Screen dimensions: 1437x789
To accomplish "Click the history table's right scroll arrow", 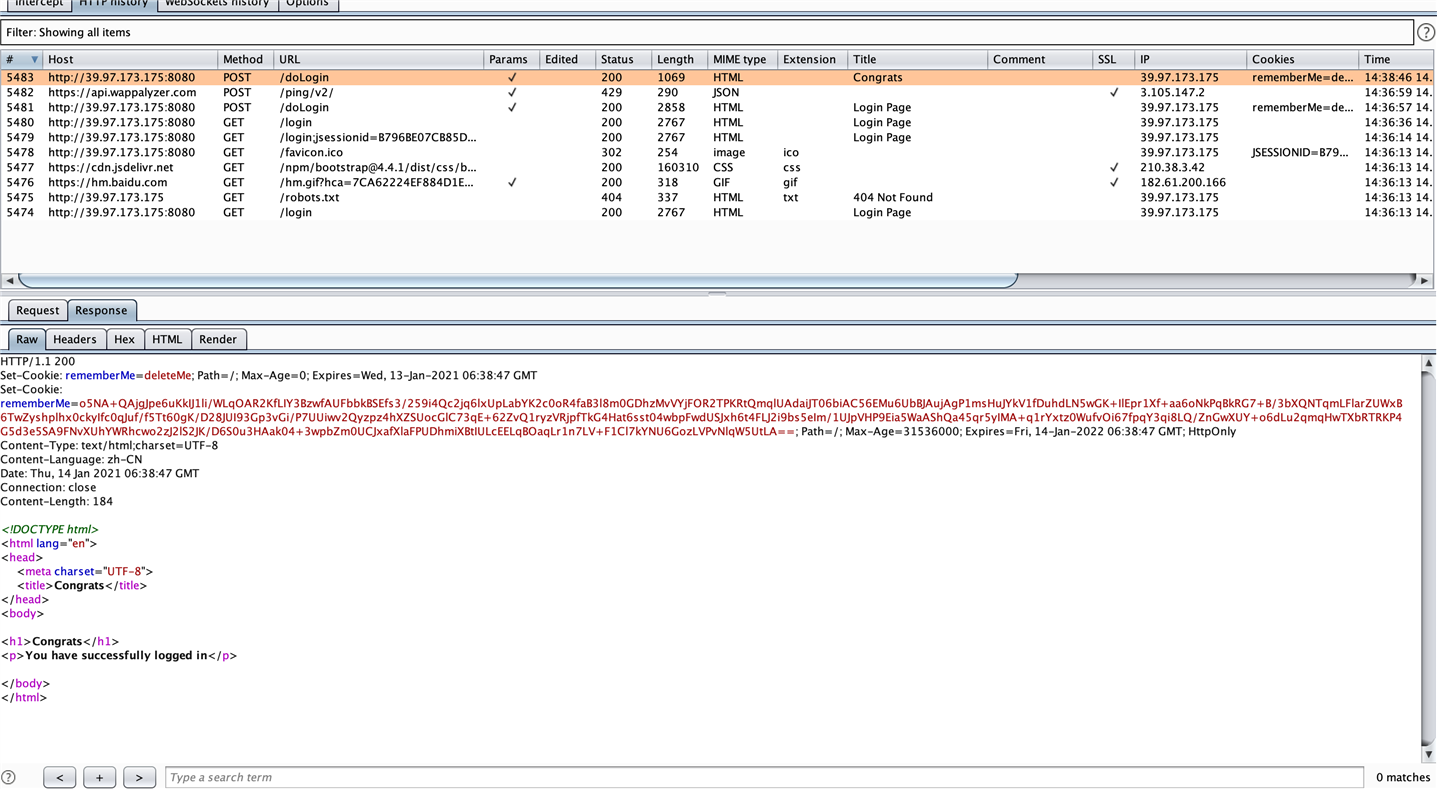I will [1425, 281].
